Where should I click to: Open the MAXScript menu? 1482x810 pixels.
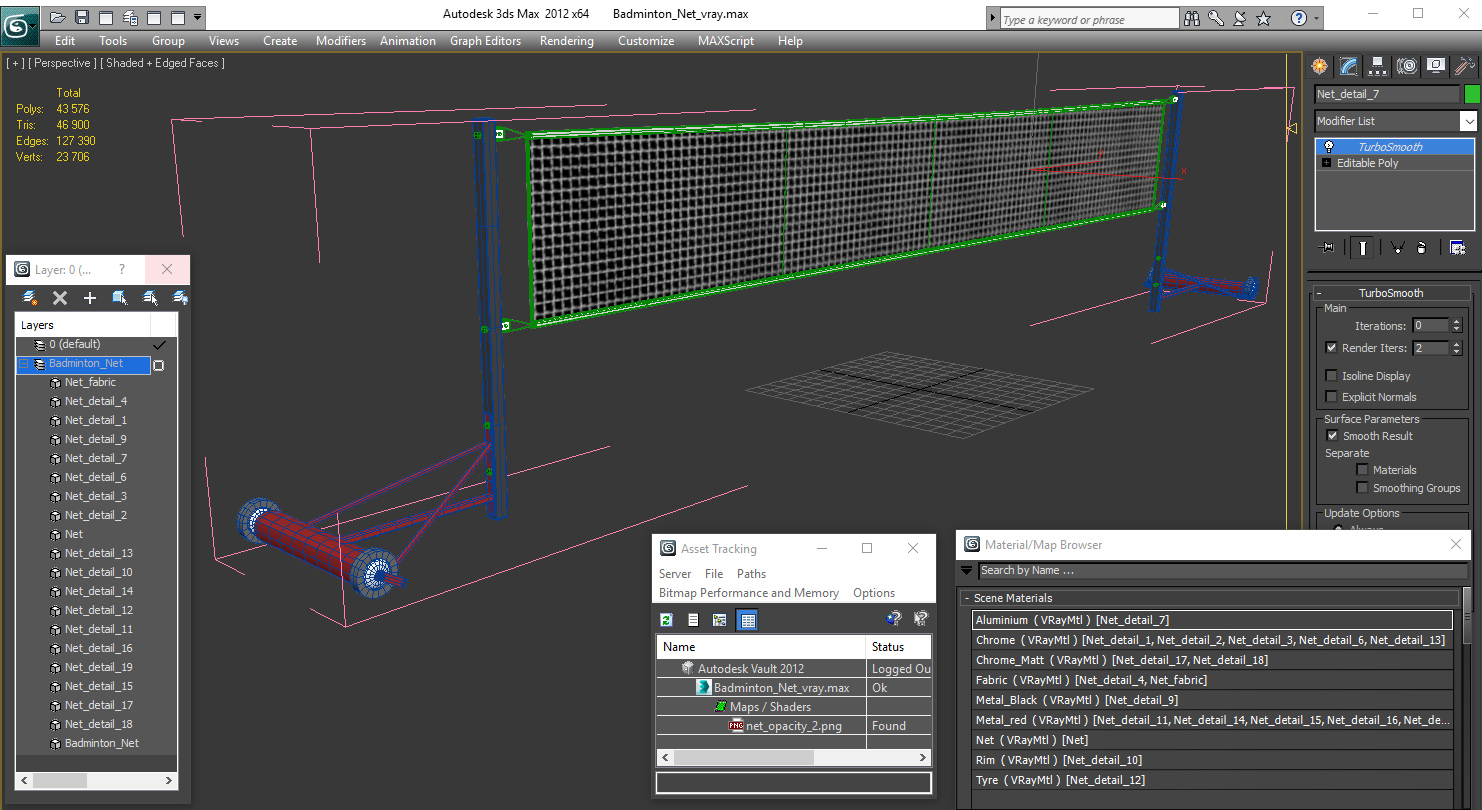[726, 41]
